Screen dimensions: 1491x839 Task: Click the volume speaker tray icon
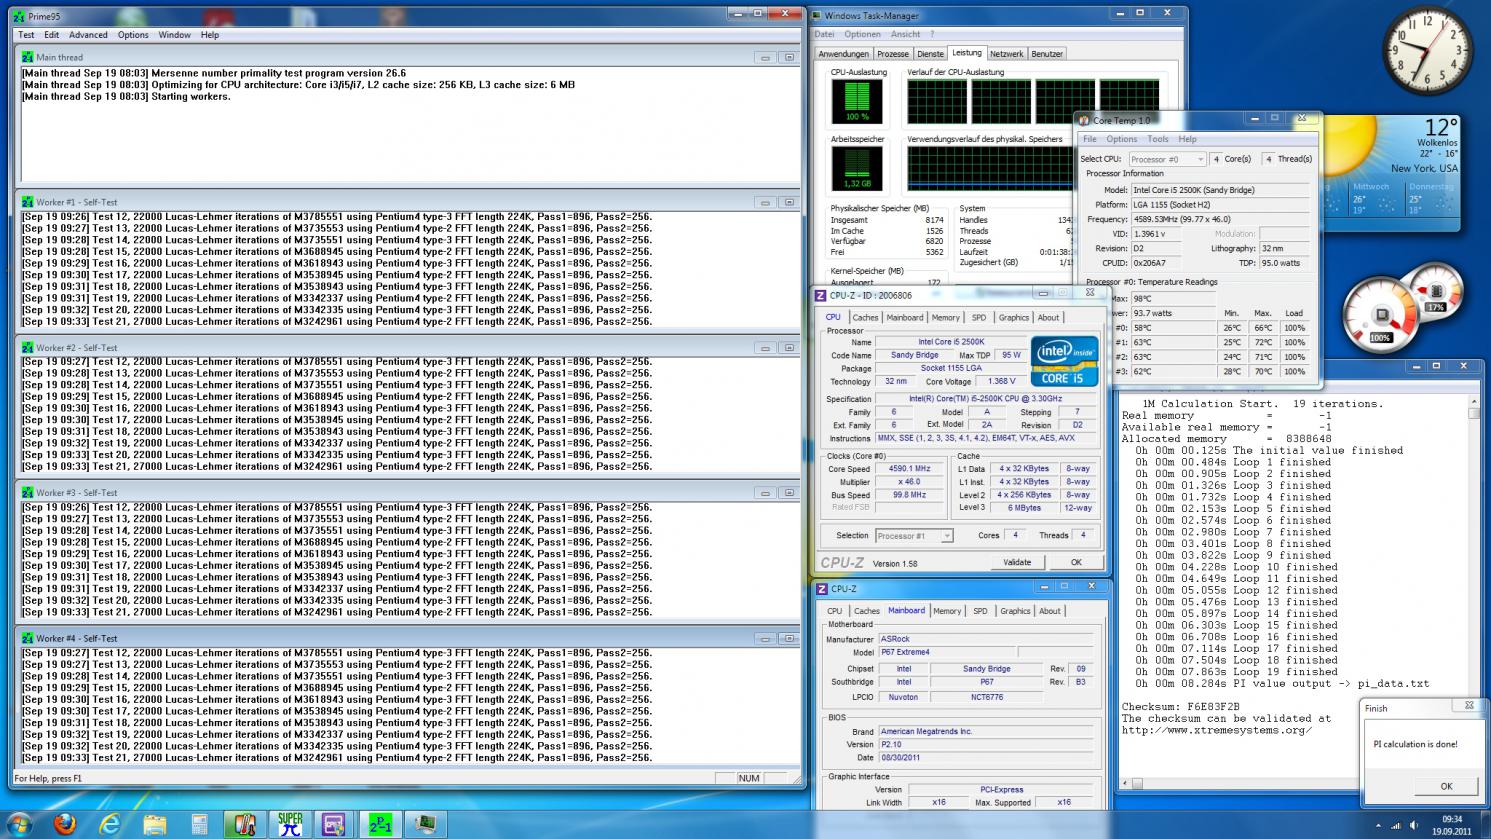(x=1412, y=826)
